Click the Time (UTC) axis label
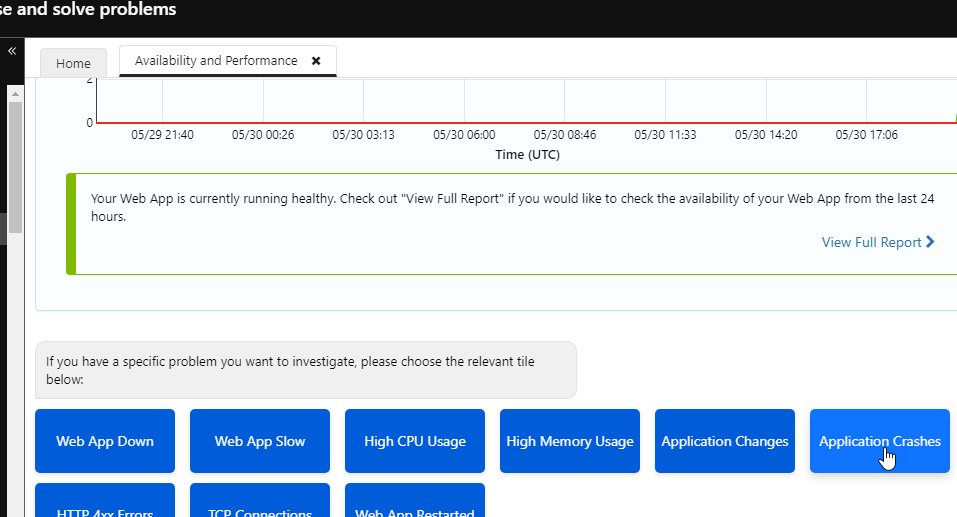The width and height of the screenshot is (957, 517). click(x=527, y=155)
